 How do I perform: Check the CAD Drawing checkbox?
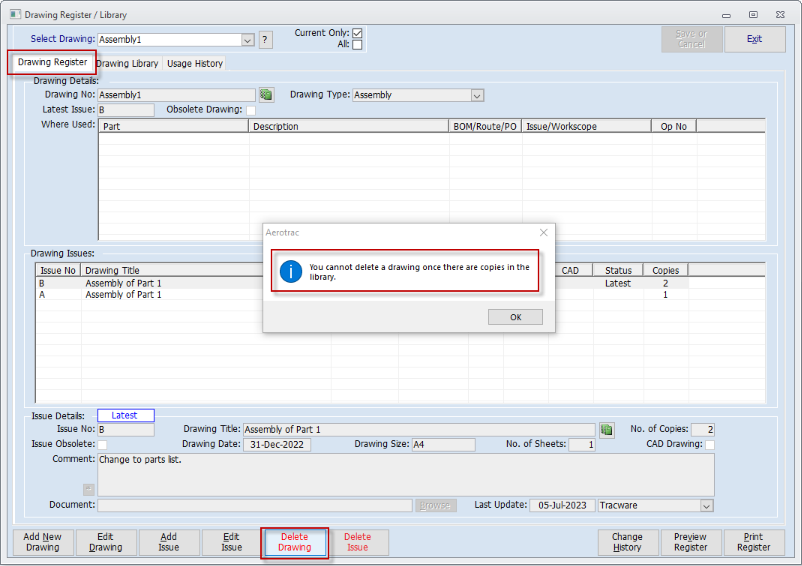pyautogui.click(x=710, y=445)
